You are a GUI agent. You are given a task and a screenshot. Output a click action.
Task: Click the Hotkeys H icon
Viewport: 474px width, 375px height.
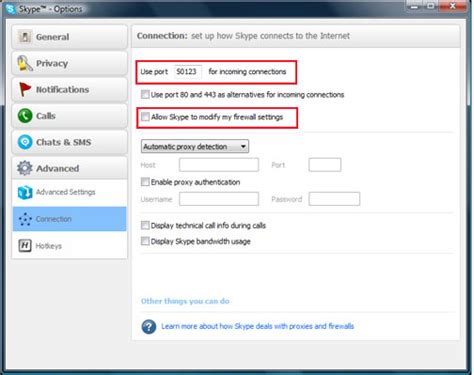[25, 246]
